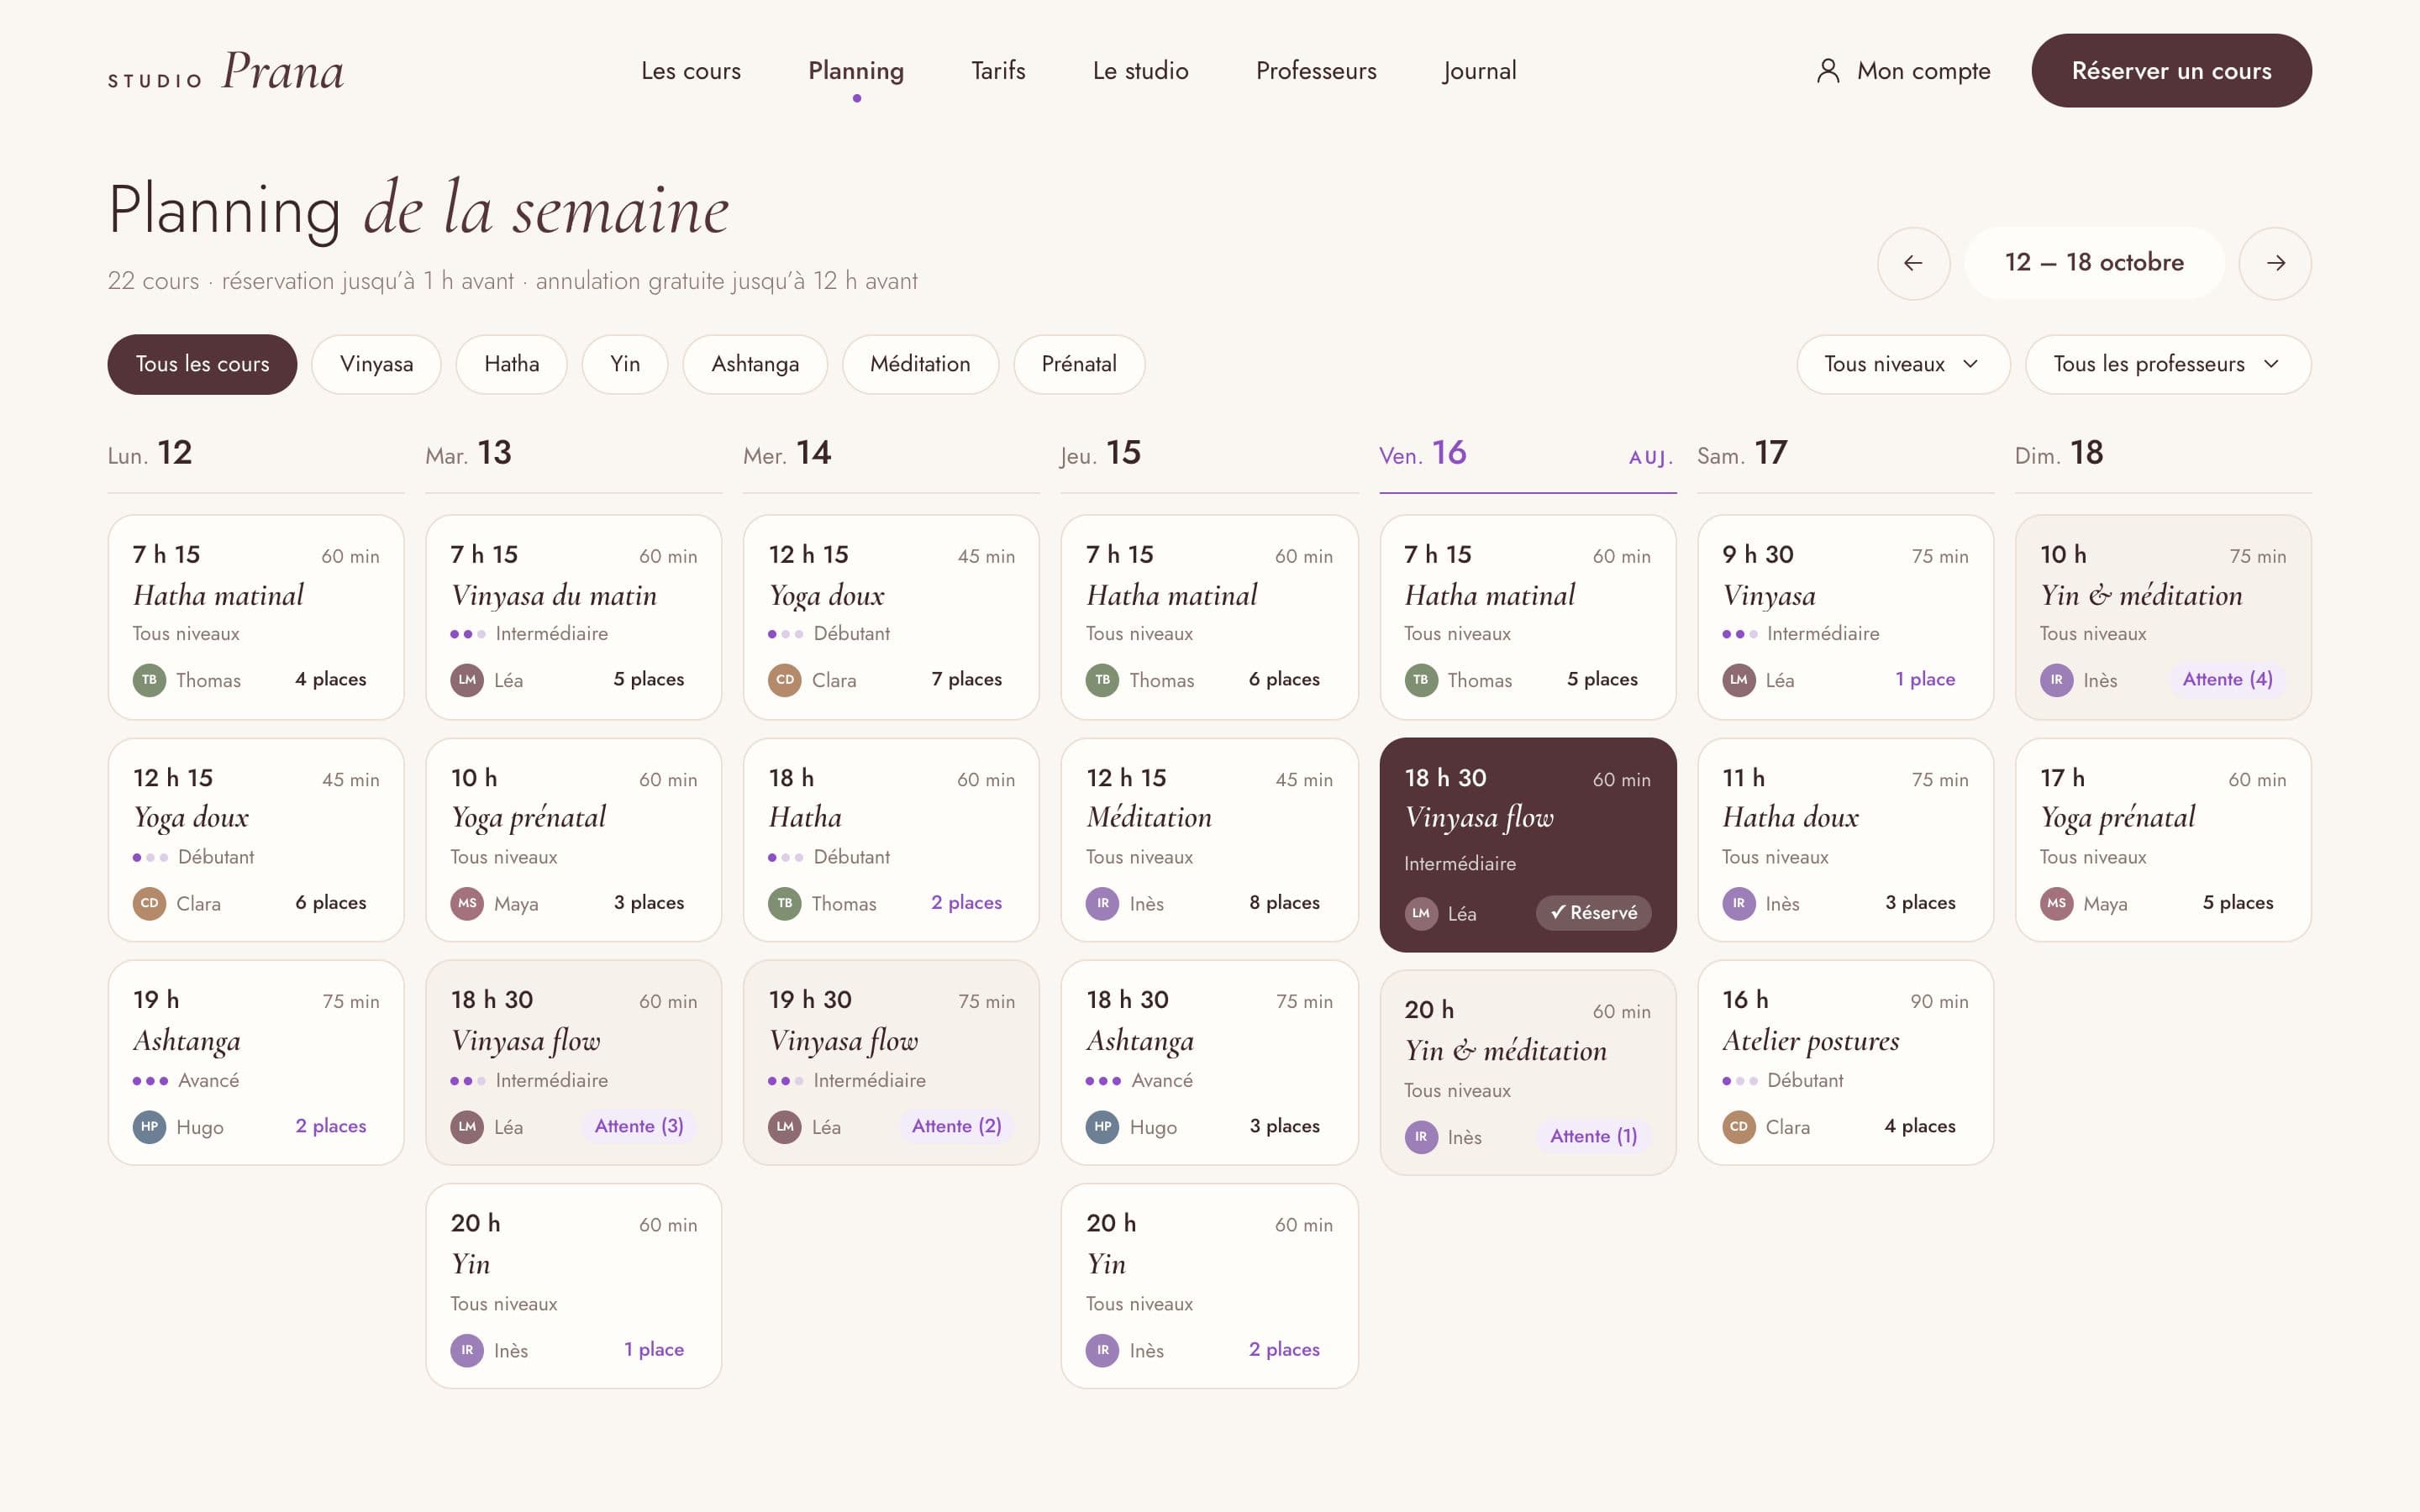This screenshot has width=2420, height=1512.
Task: Click Hugo avatar on Monday Ashtanga card
Action: 149,1126
